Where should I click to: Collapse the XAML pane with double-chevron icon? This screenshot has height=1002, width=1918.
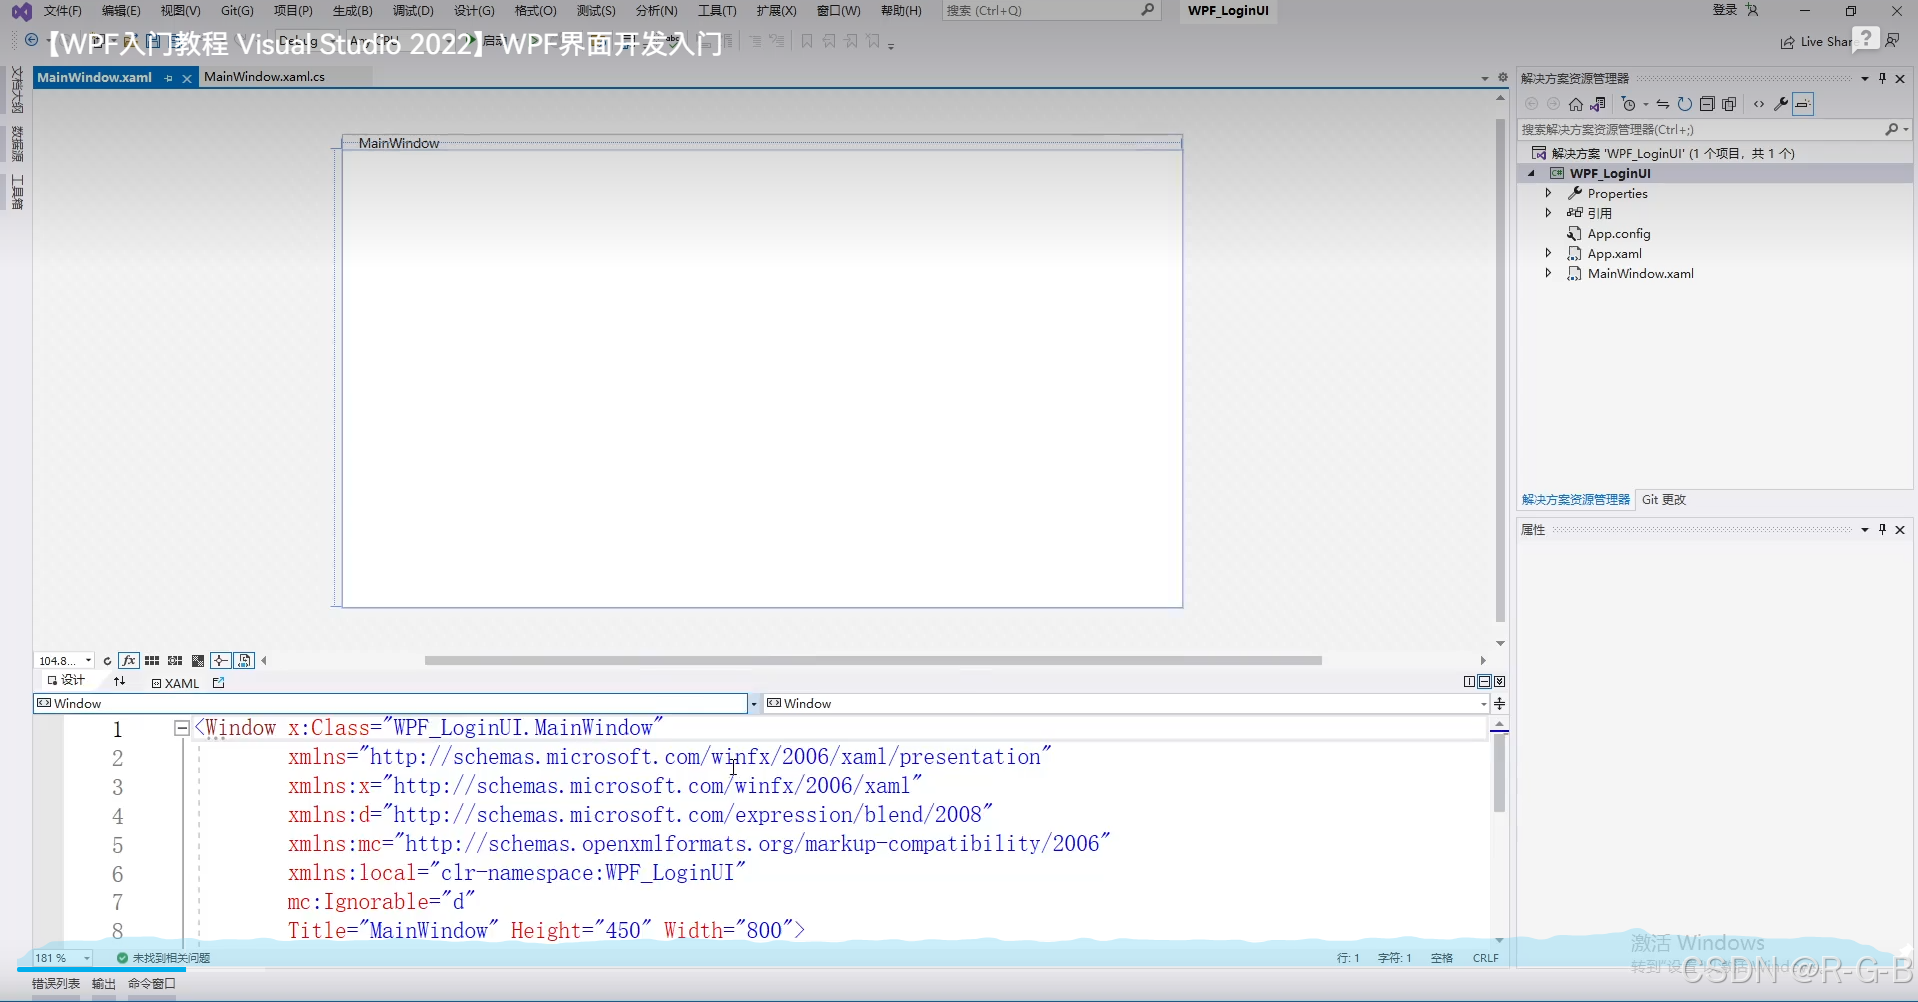(x=1499, y=682)
